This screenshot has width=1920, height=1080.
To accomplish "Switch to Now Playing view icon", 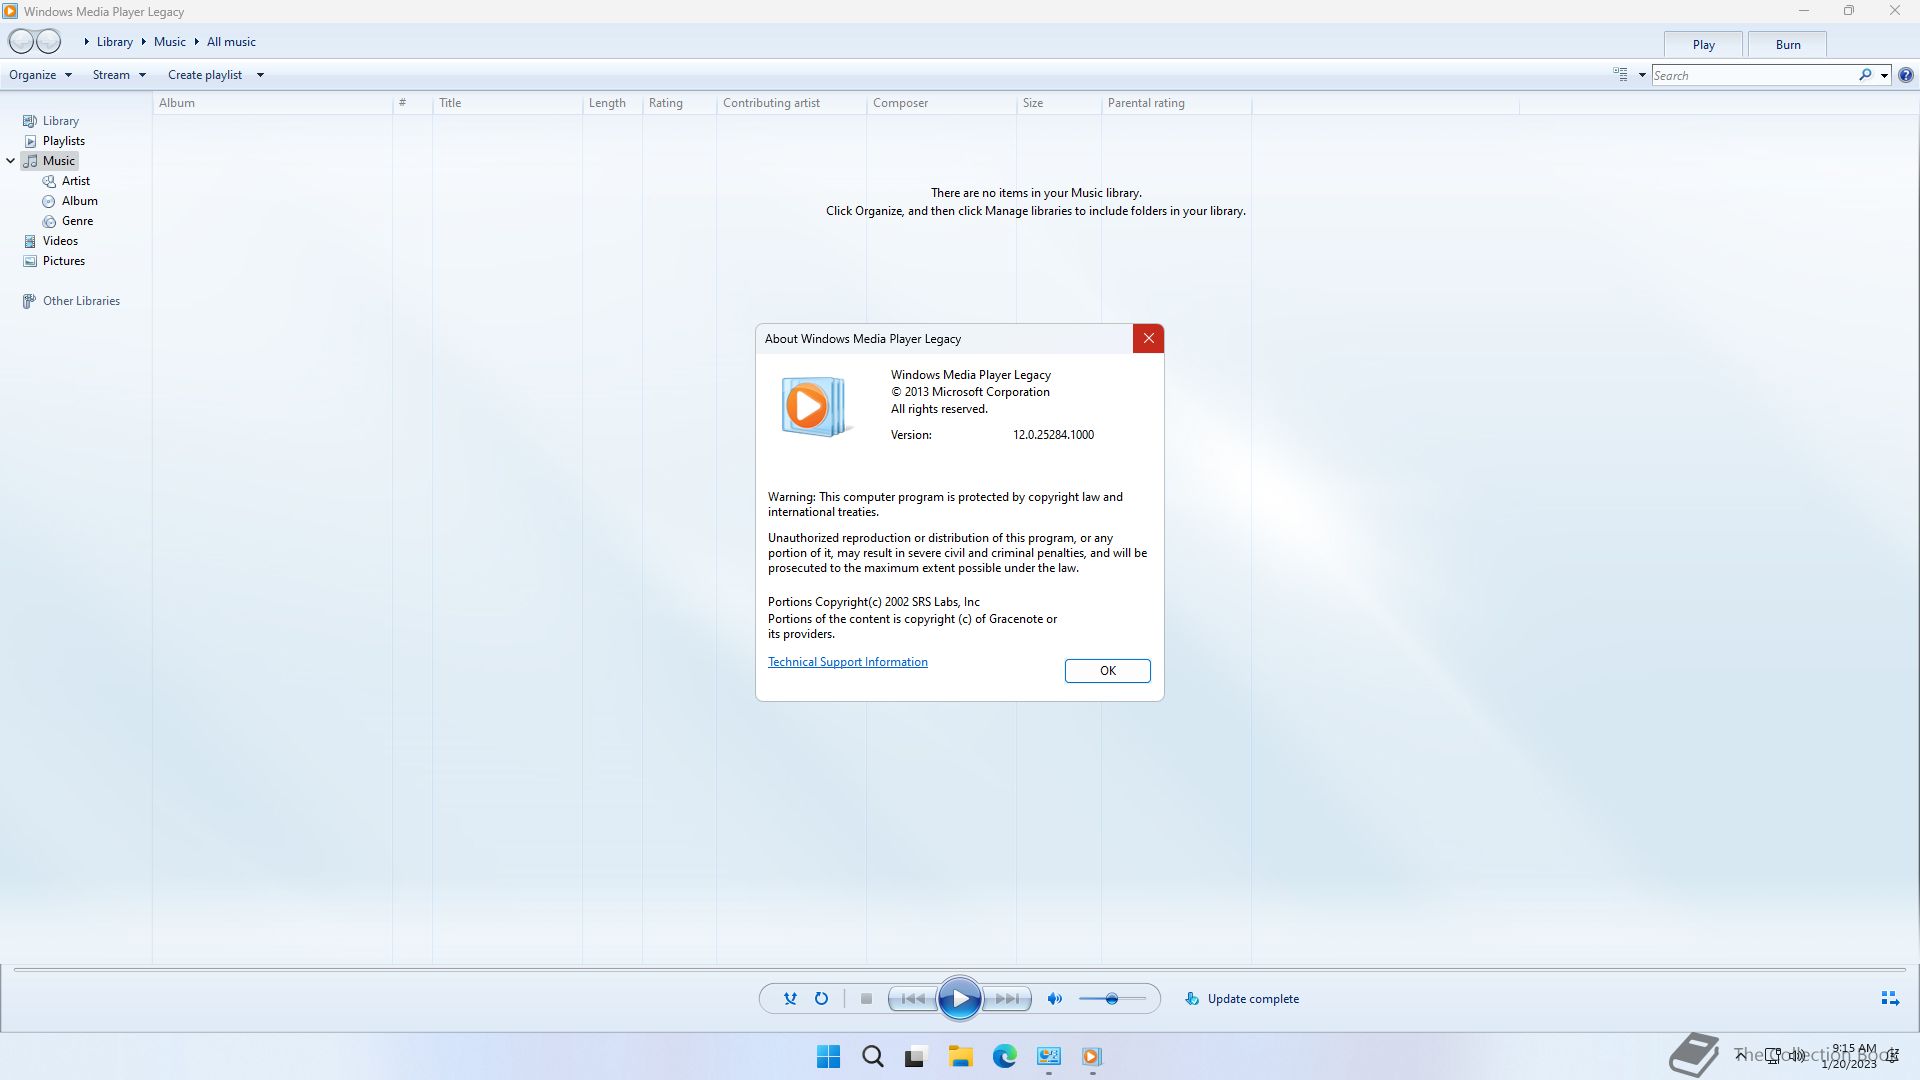I will point(1889,998).
